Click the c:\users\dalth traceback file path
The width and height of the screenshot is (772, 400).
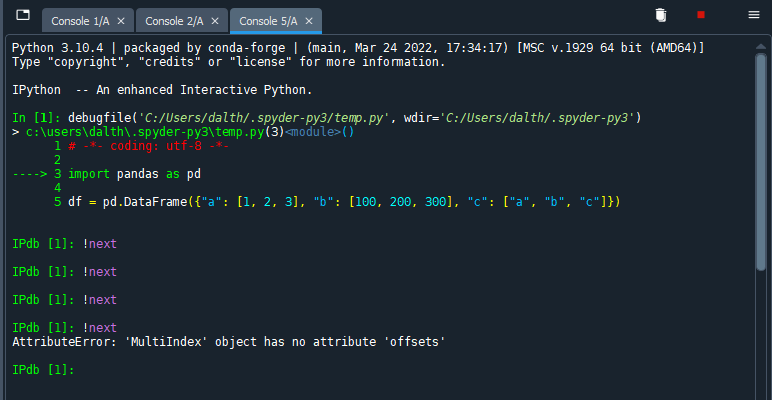point(146,133)
